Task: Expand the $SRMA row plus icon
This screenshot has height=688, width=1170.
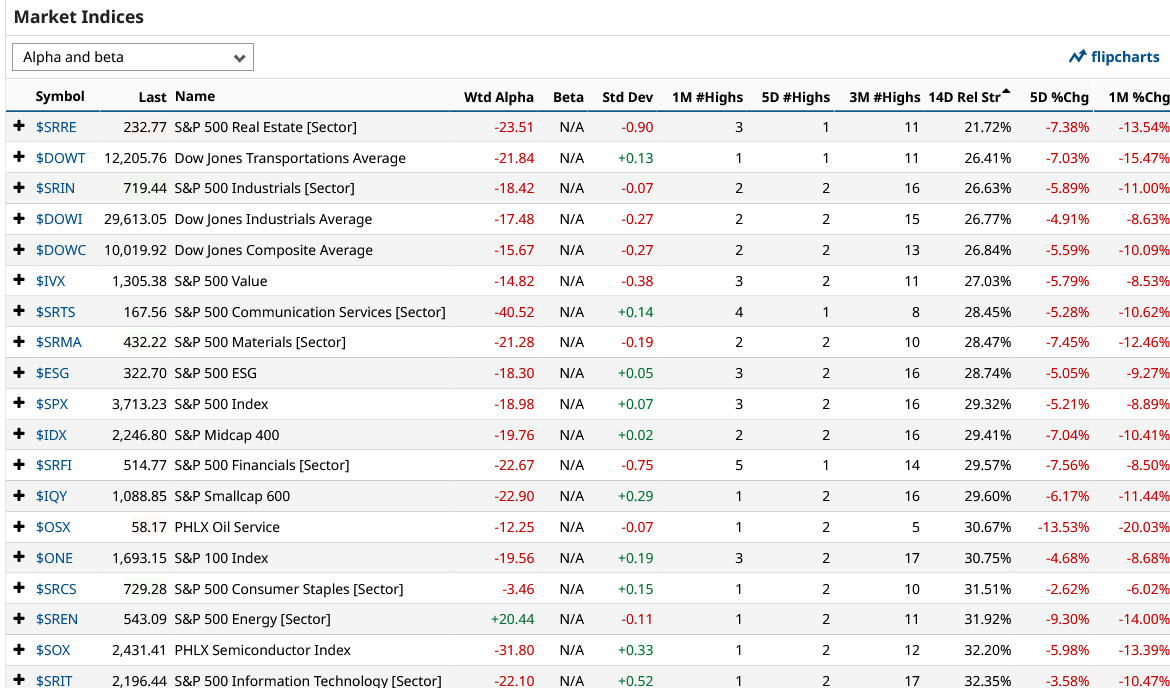Action: (19, 342)
